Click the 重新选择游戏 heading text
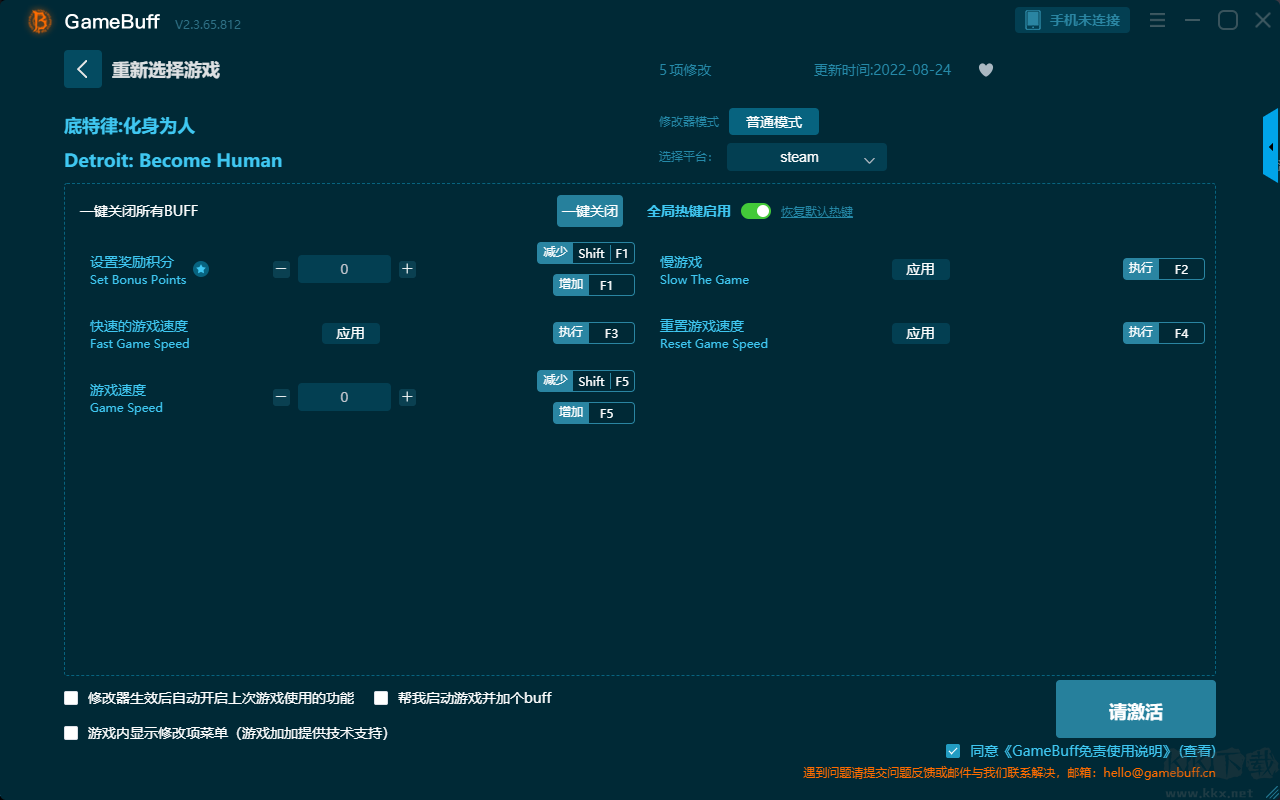 pos(166,70)
